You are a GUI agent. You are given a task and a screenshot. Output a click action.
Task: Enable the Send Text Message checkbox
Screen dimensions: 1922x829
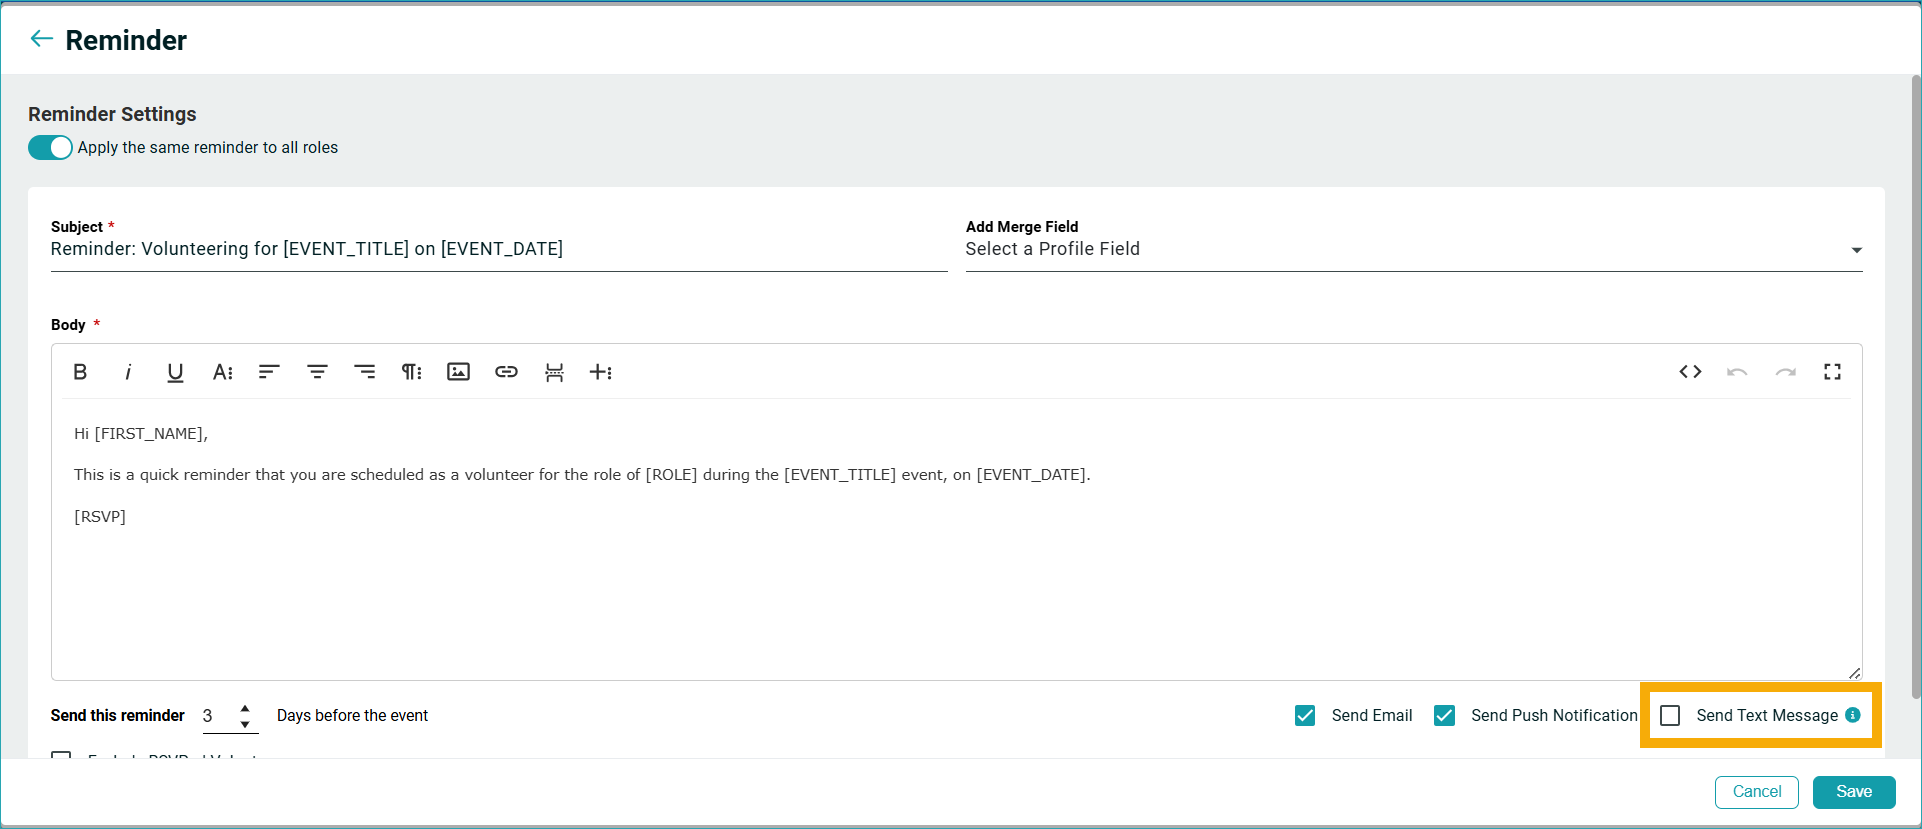1670,716
